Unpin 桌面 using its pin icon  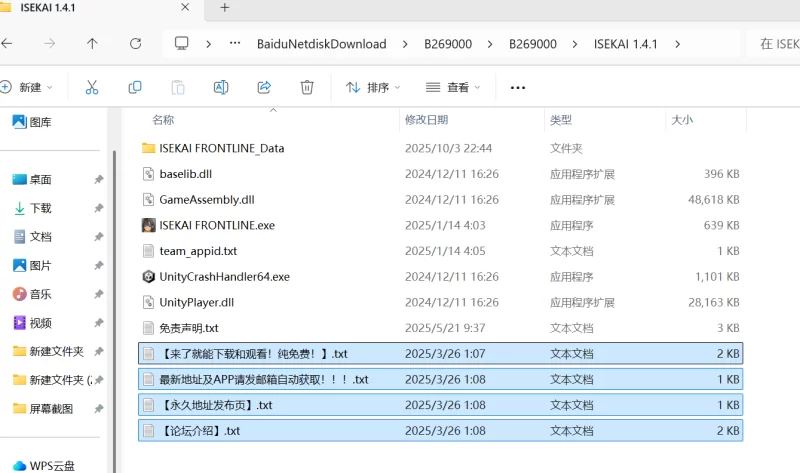click(x=99, y=180)
